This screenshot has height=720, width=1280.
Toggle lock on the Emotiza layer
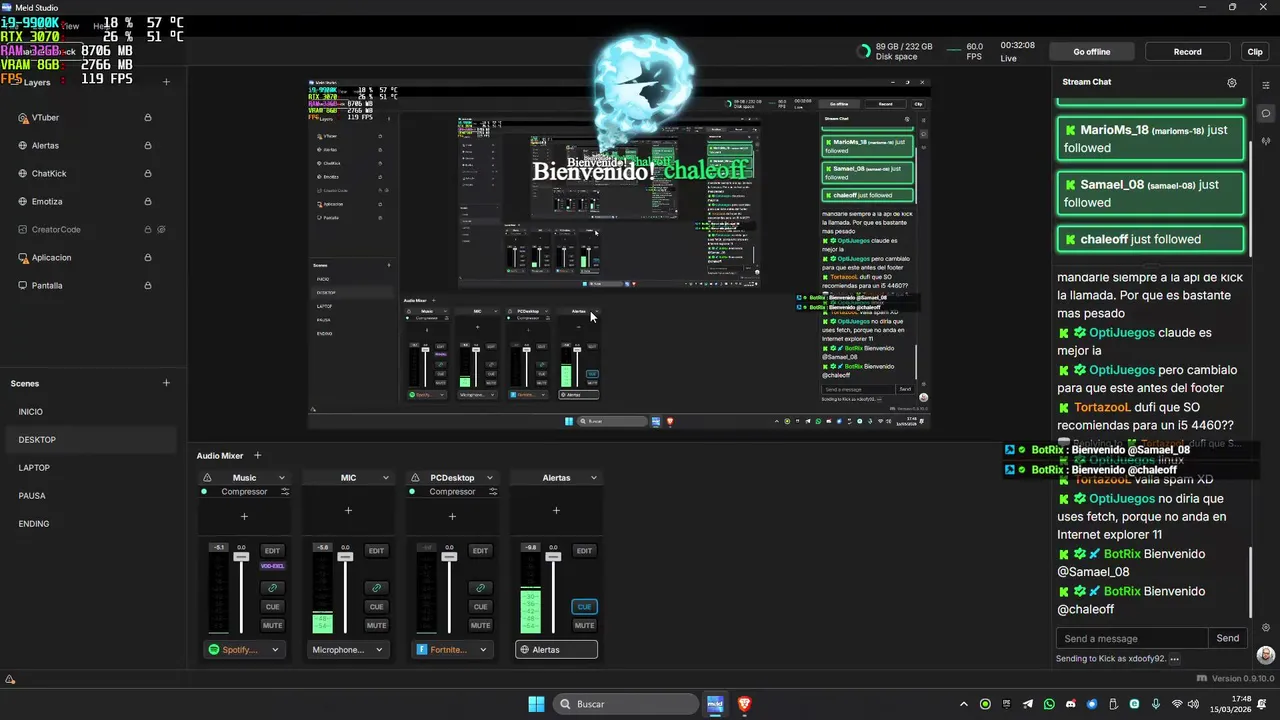click(148, 202)
